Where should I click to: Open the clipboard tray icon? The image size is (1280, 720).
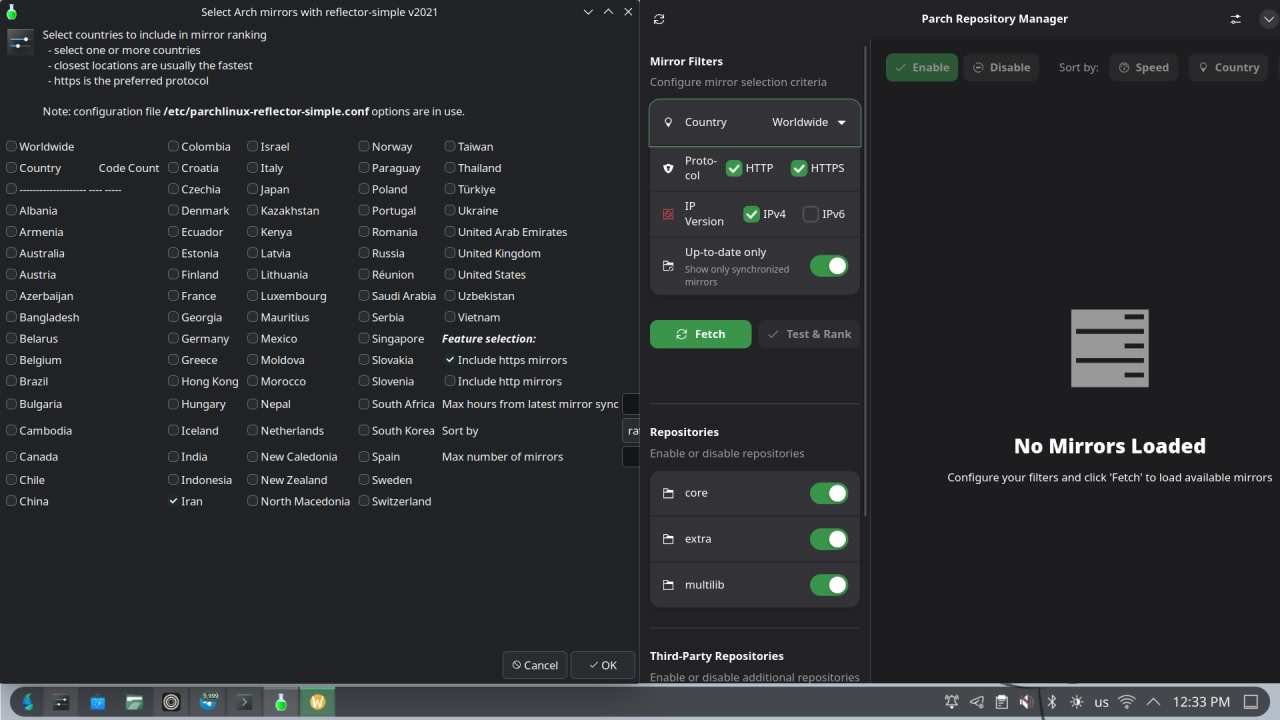(1001, 702)
